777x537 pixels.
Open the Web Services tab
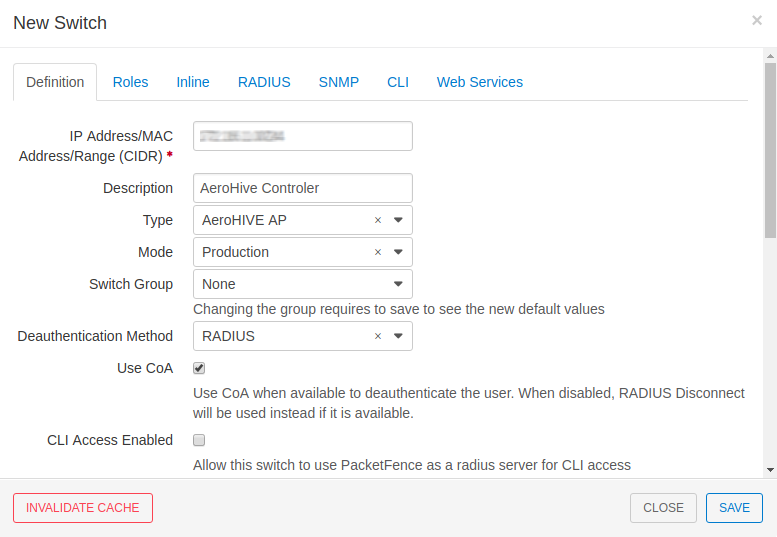[480, 82]
